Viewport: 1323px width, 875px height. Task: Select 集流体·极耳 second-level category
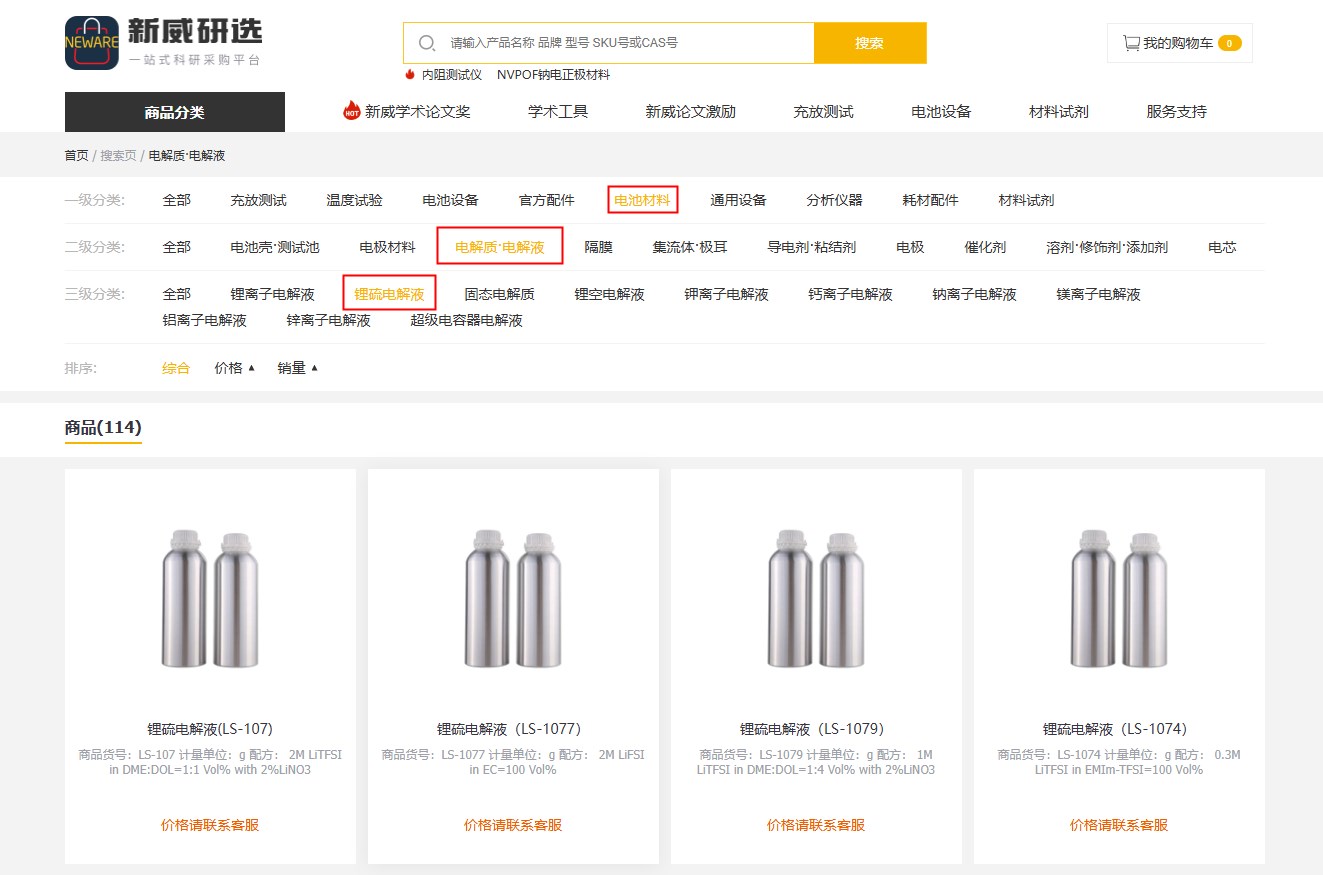point(690,247)
